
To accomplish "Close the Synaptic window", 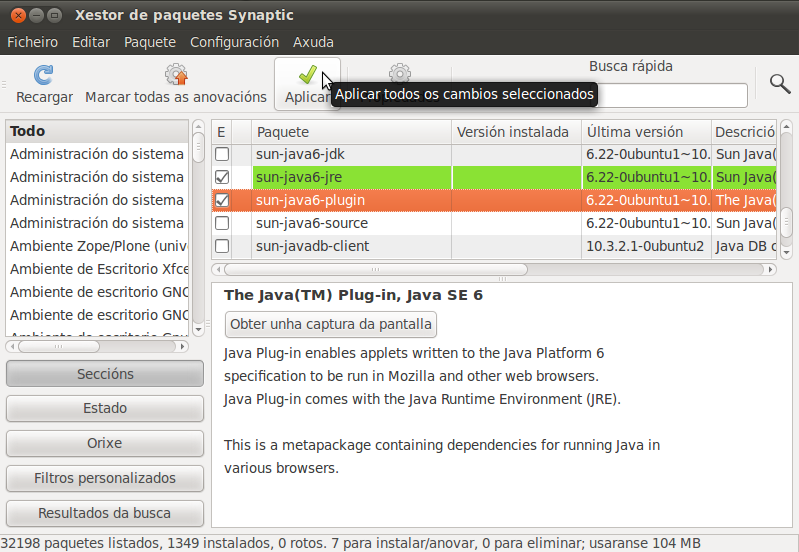I will (18, 15).
